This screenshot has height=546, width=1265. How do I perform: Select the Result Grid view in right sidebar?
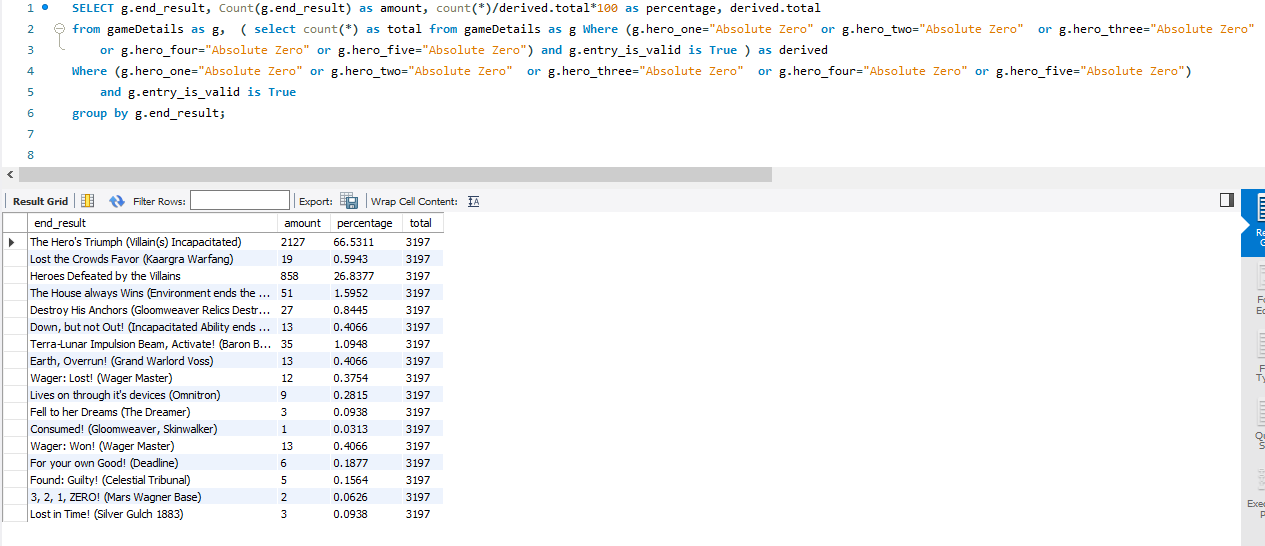[x=1257, y=220]
